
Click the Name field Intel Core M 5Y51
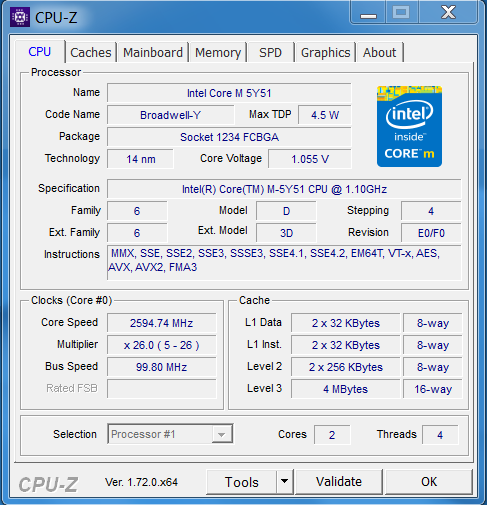coord(229,93)
